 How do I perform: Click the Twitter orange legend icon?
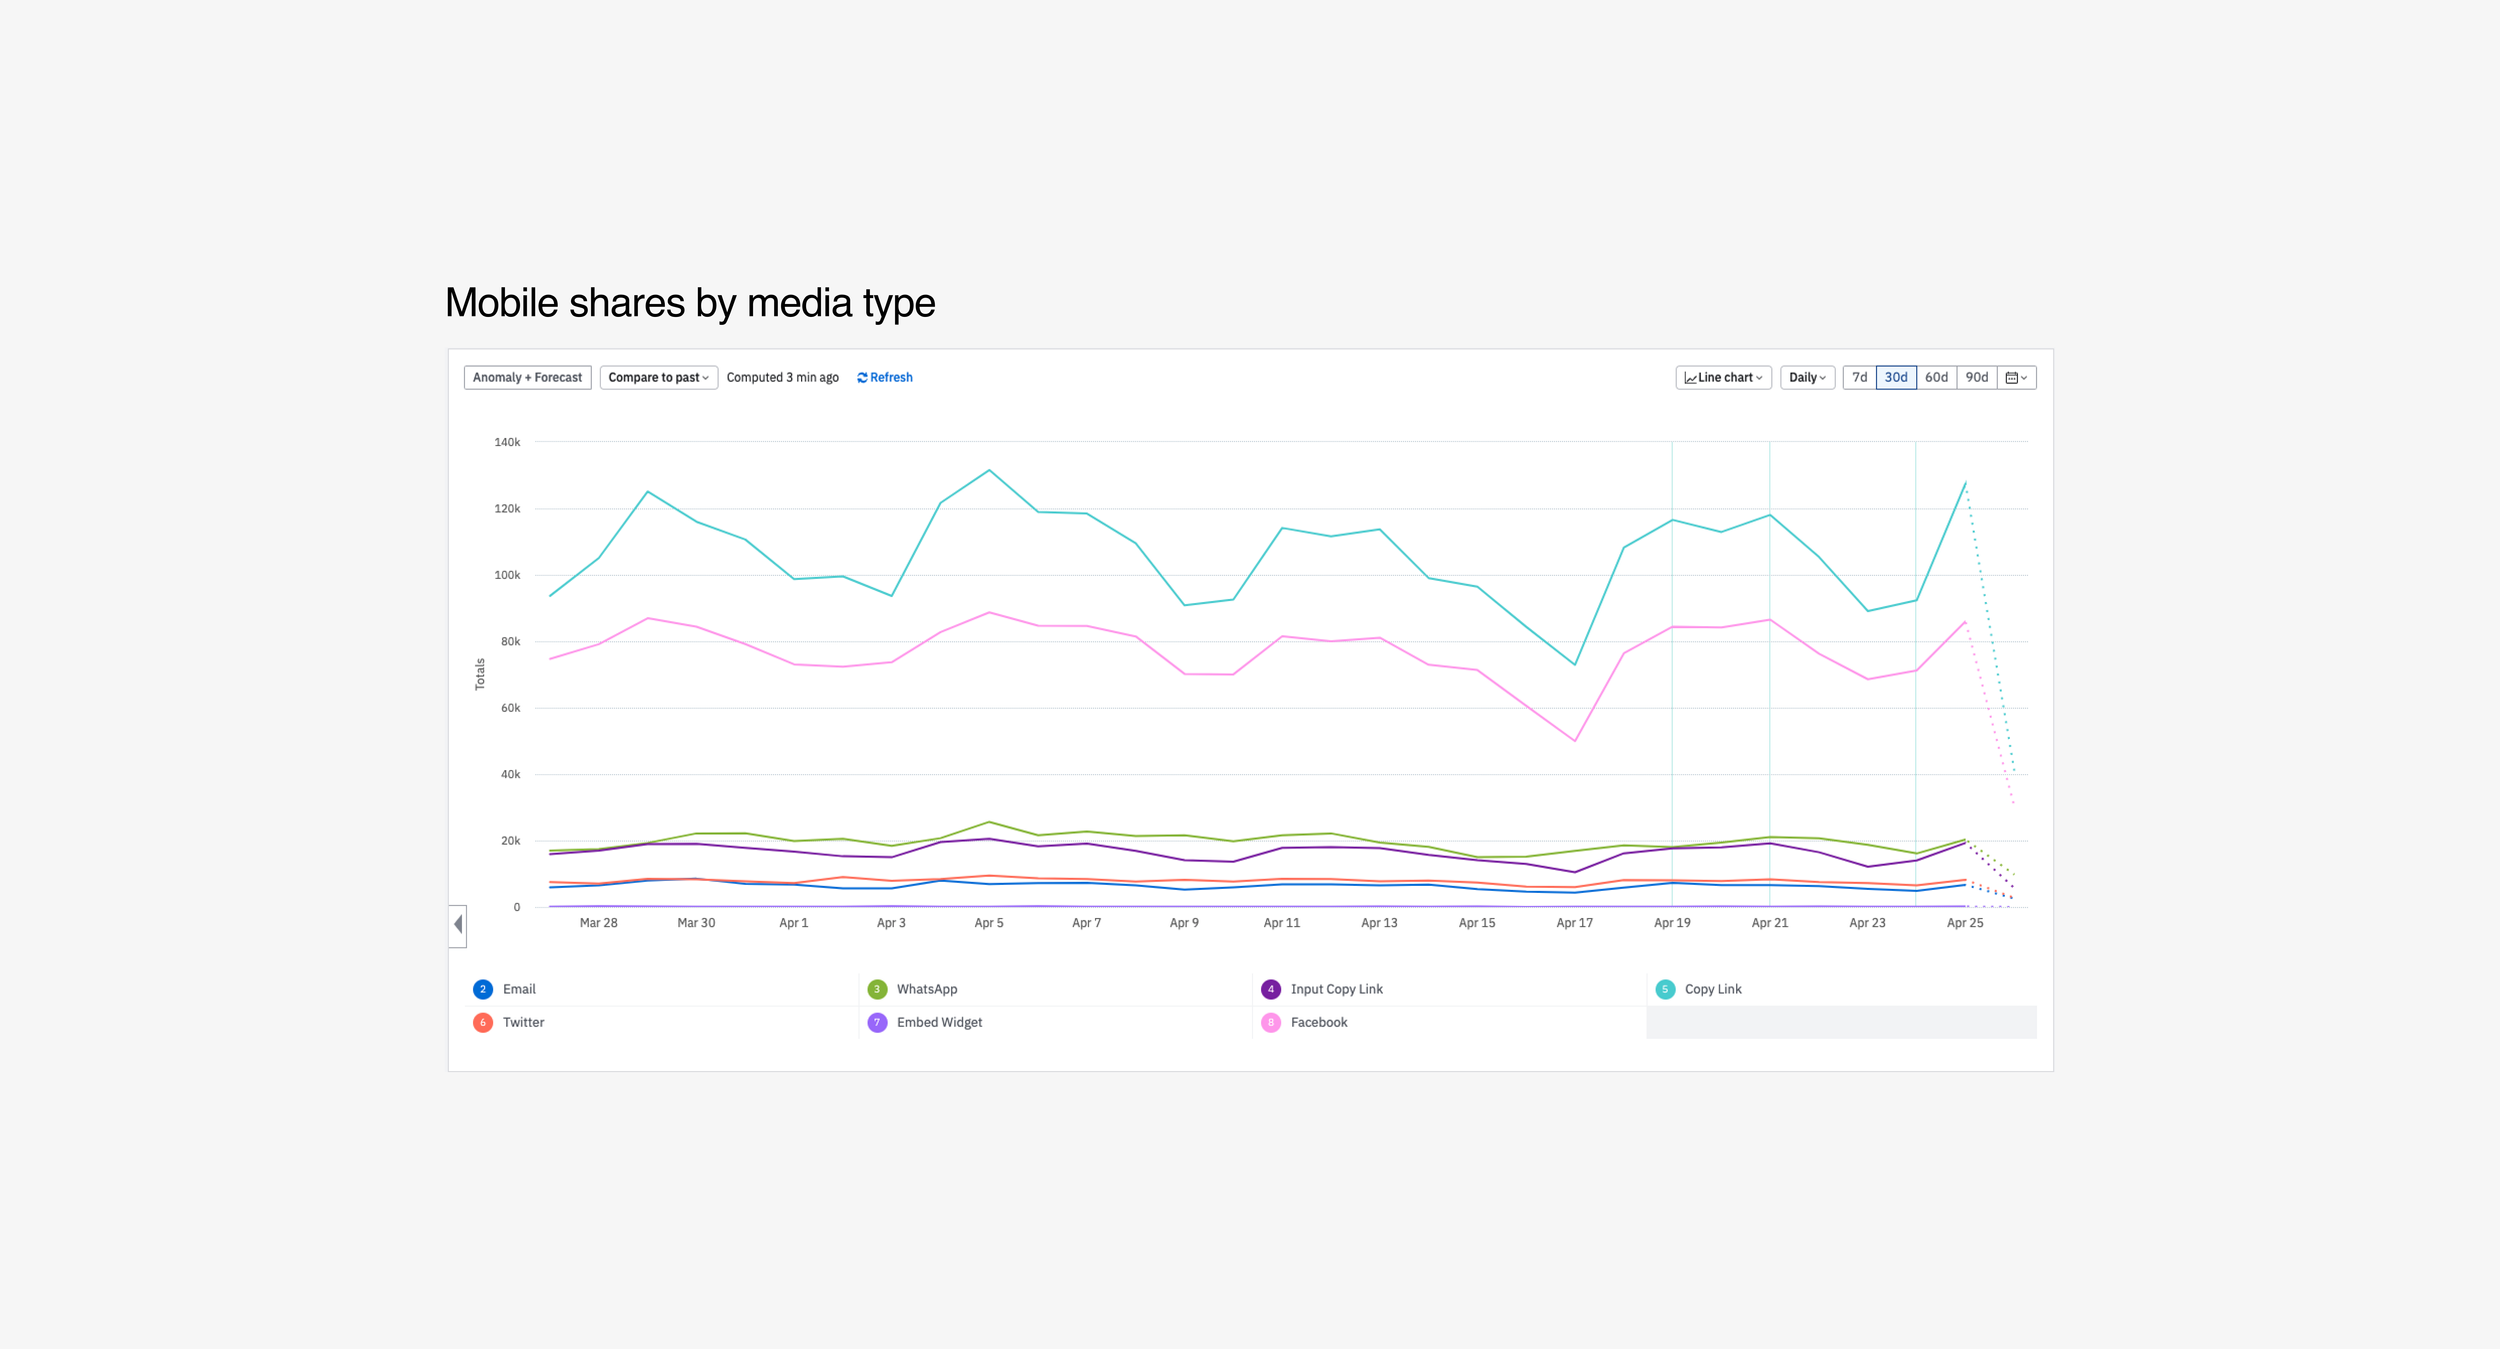click(x=483, y=1022)
